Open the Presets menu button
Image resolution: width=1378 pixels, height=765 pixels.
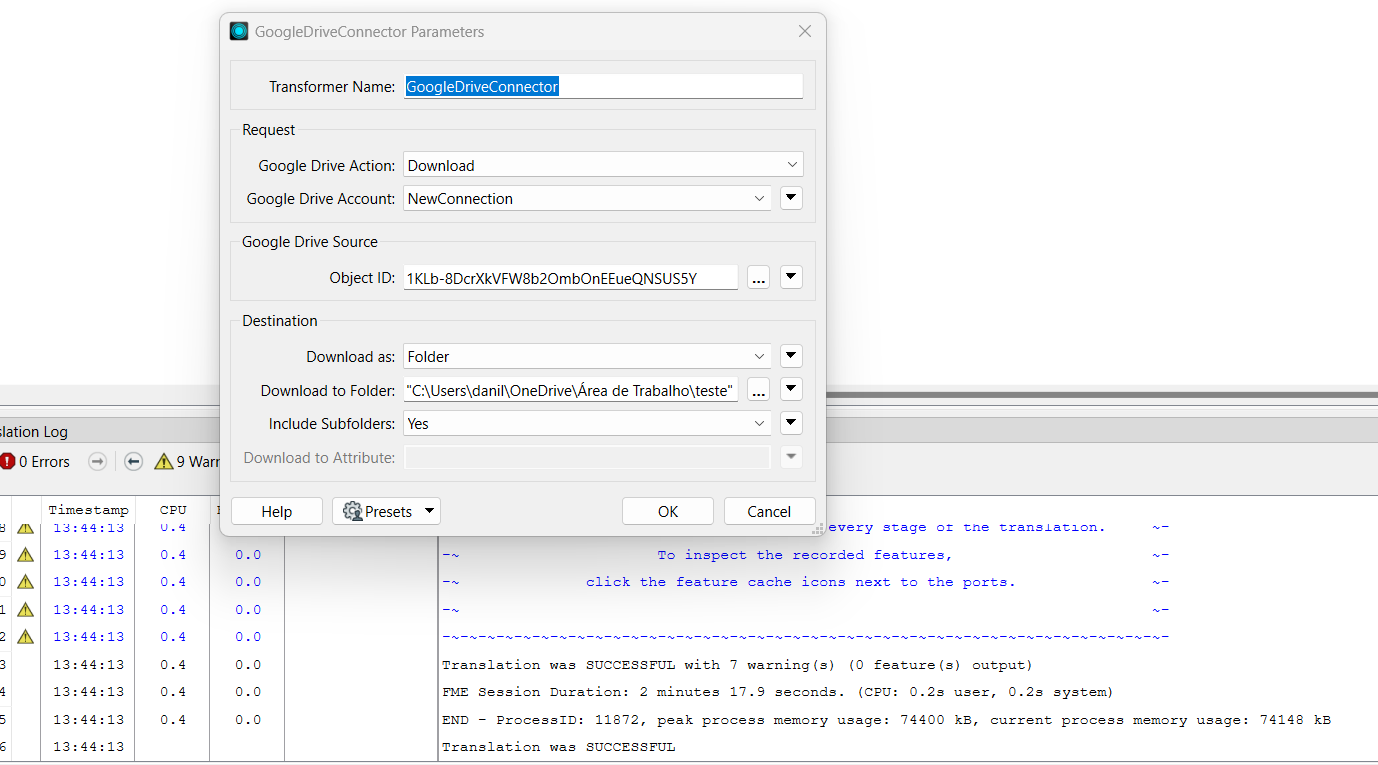[x=386, y=511]
